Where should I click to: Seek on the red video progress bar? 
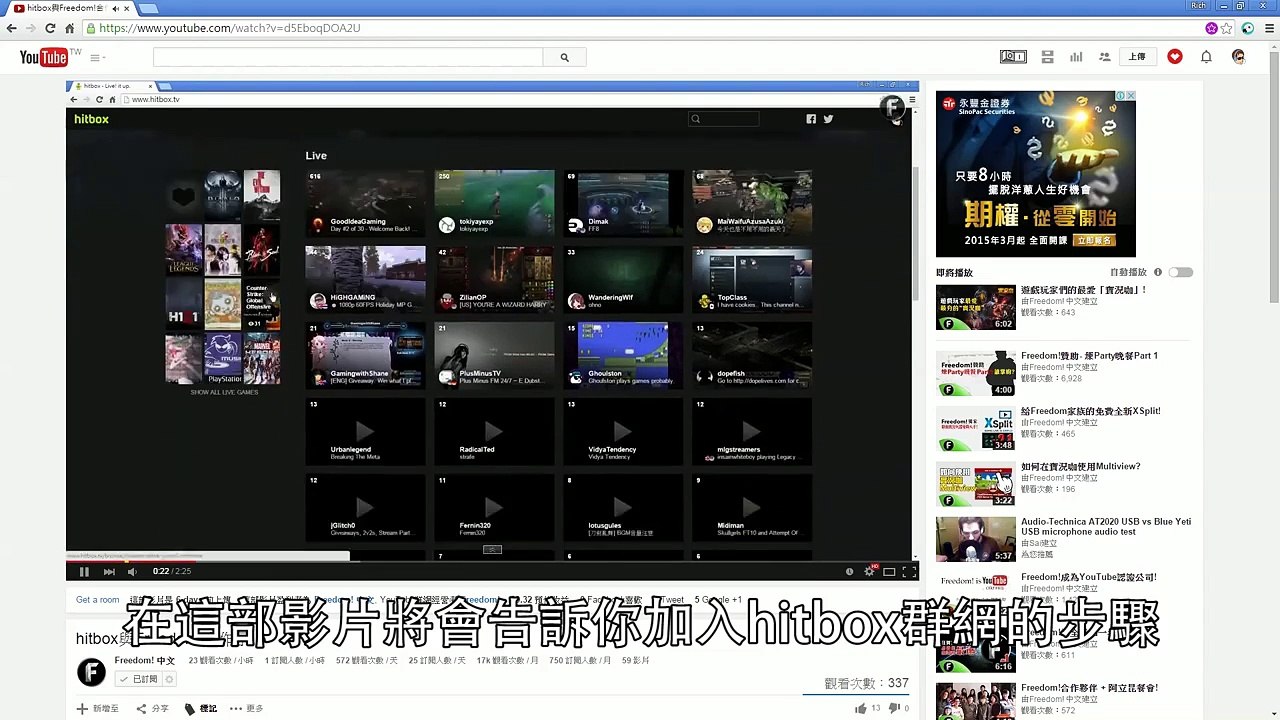coord(492,560)
